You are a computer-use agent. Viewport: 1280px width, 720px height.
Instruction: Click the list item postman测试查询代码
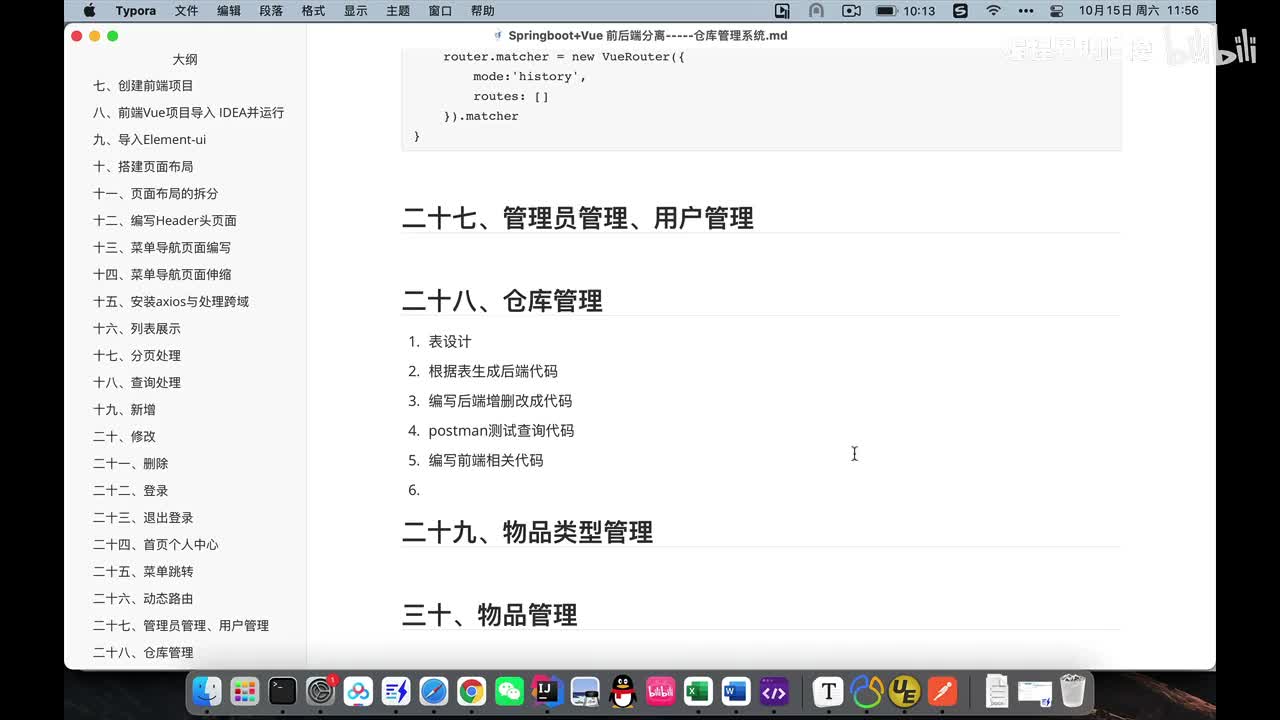501,431
